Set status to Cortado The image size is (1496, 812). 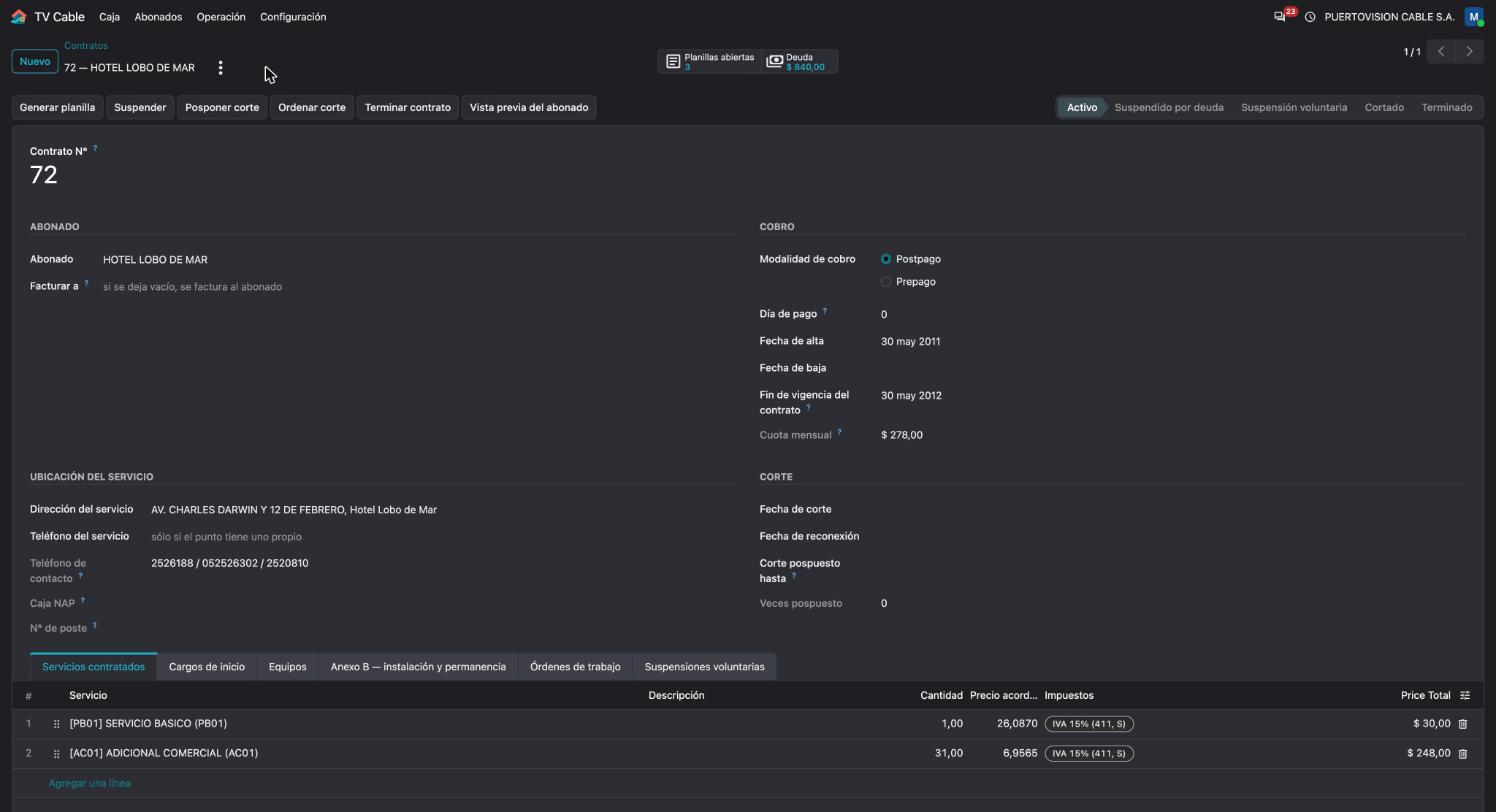[x=1384, y=108]
